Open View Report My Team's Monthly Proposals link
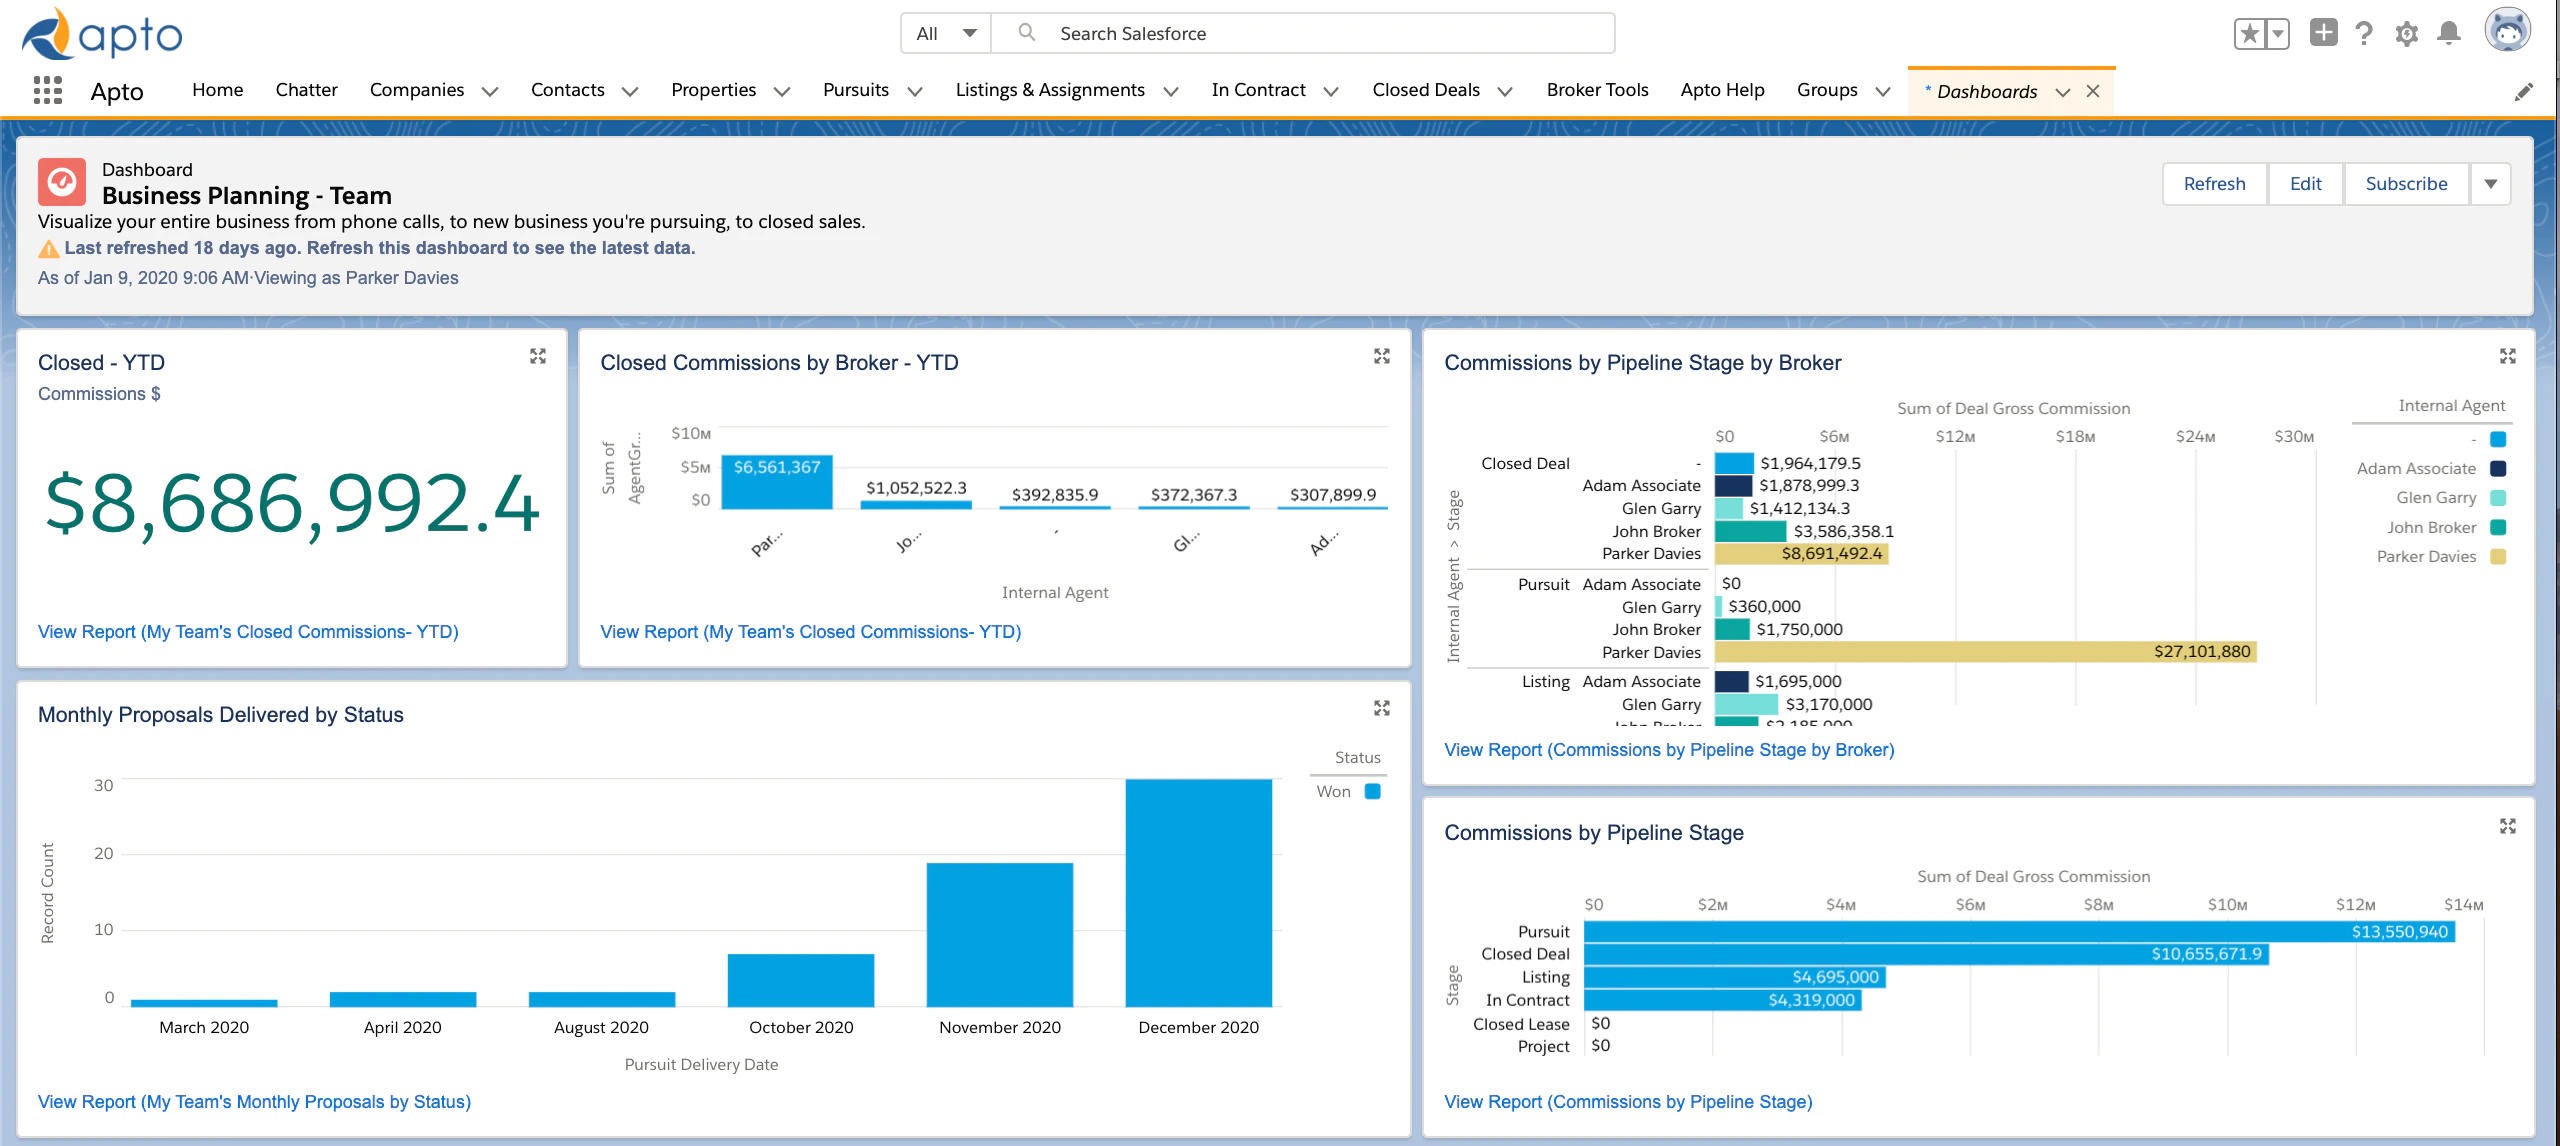2560x1146 pixels. (254, 1101)
